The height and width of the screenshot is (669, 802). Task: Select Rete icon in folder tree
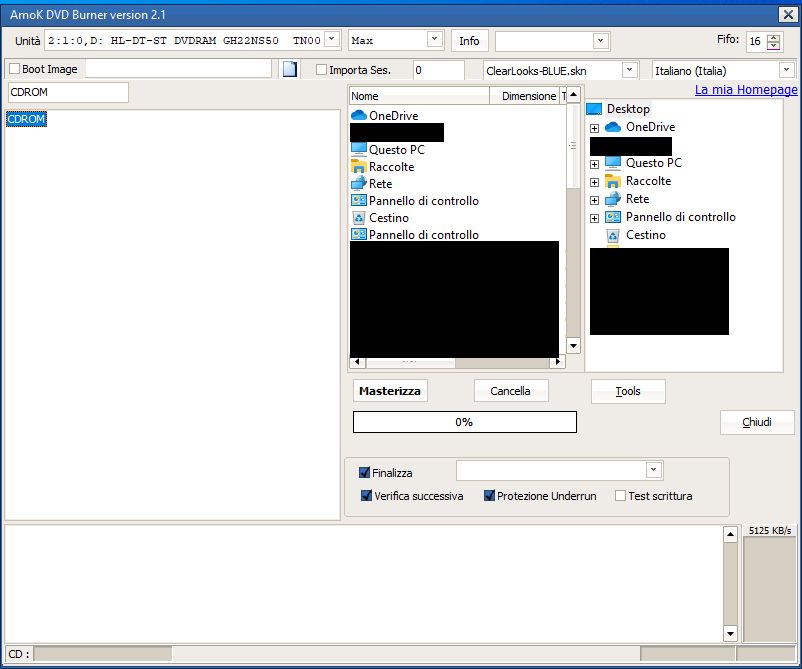coord(613,198)
